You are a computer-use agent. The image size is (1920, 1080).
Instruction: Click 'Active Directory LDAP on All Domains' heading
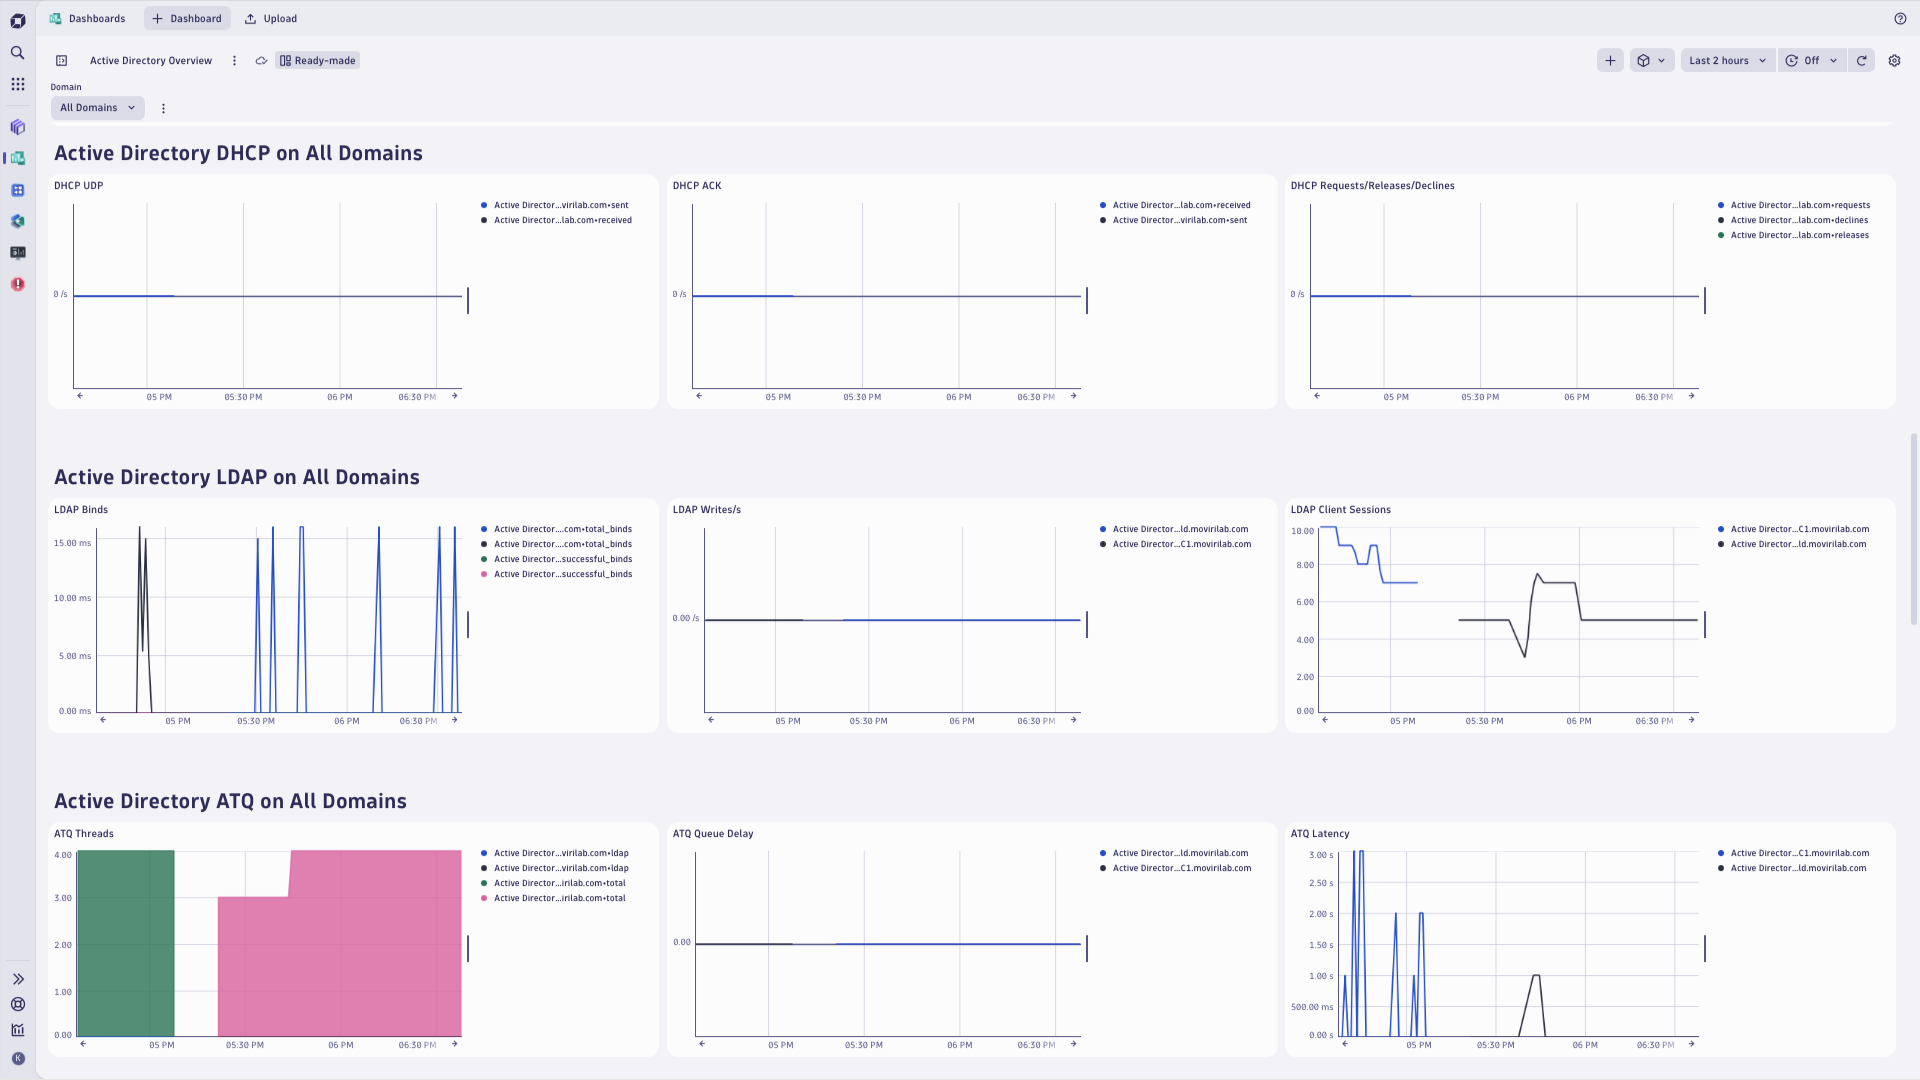pos(237,477)
